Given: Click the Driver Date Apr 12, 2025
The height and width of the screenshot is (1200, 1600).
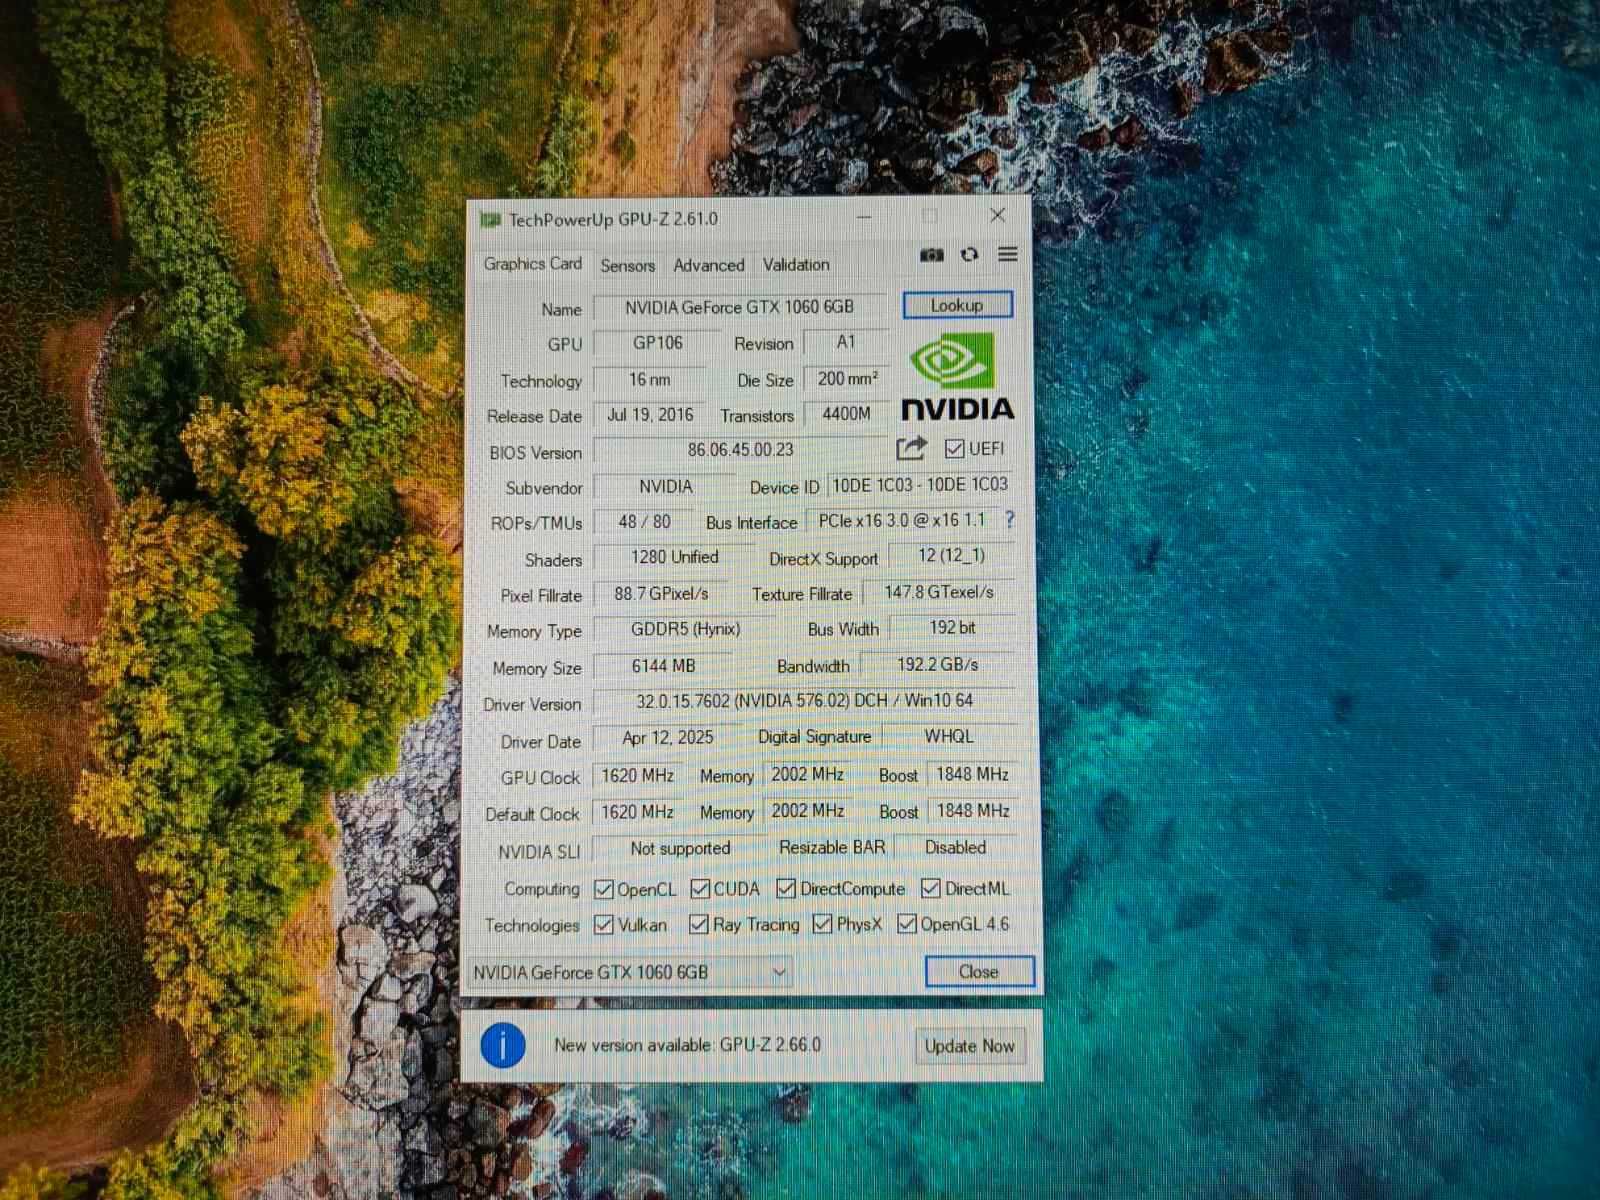Looking at the screenshot, I should click(x=667, y=738).
